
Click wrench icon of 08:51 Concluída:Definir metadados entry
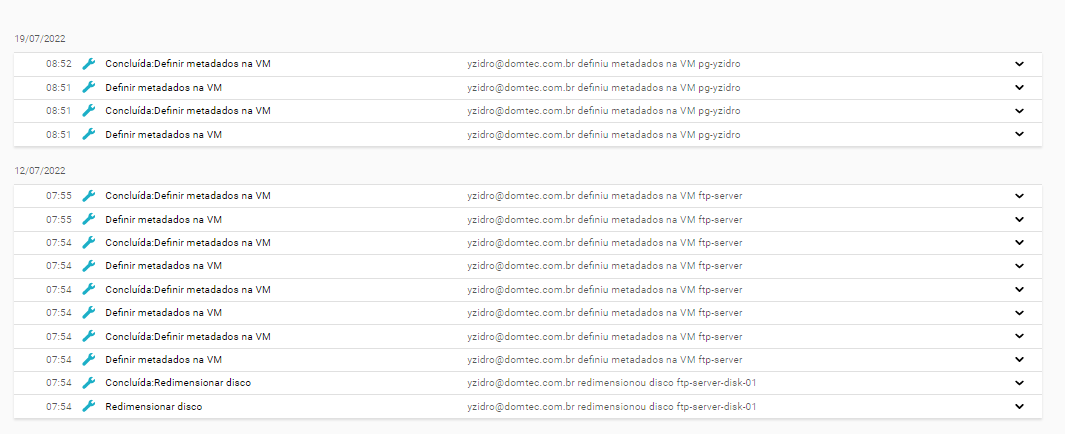pyautogui.click(x=88, y=111)
